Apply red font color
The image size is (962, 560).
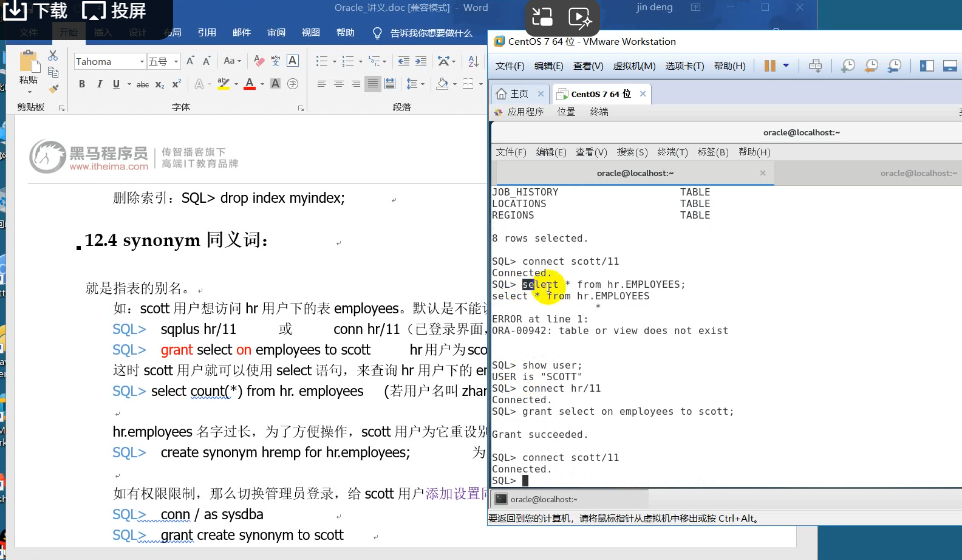coord(249,84)
